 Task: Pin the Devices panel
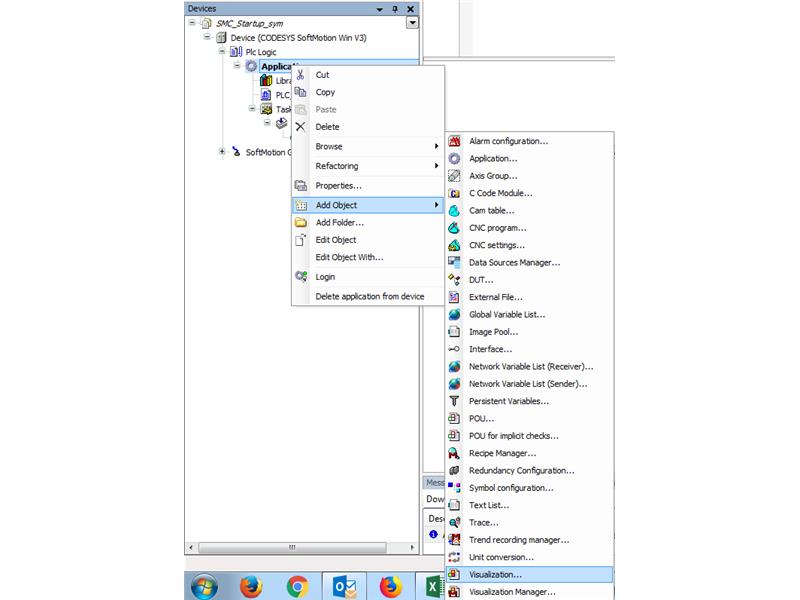click(x=395, y=9)
